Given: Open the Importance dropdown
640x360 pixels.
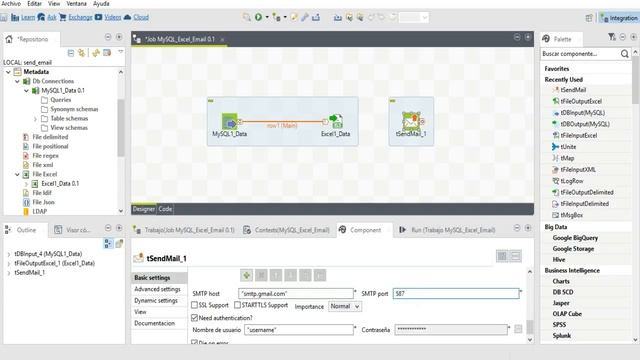Looking at the screenshot, I should click(x=345, y=307).
